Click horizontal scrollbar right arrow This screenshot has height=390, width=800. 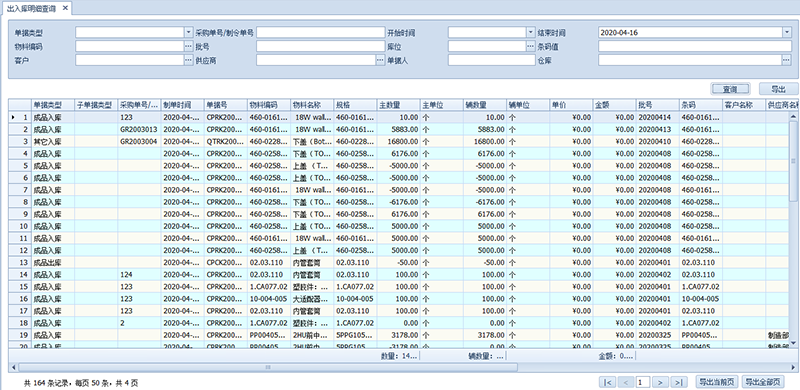pyautogui.click(x=793, y=367)
